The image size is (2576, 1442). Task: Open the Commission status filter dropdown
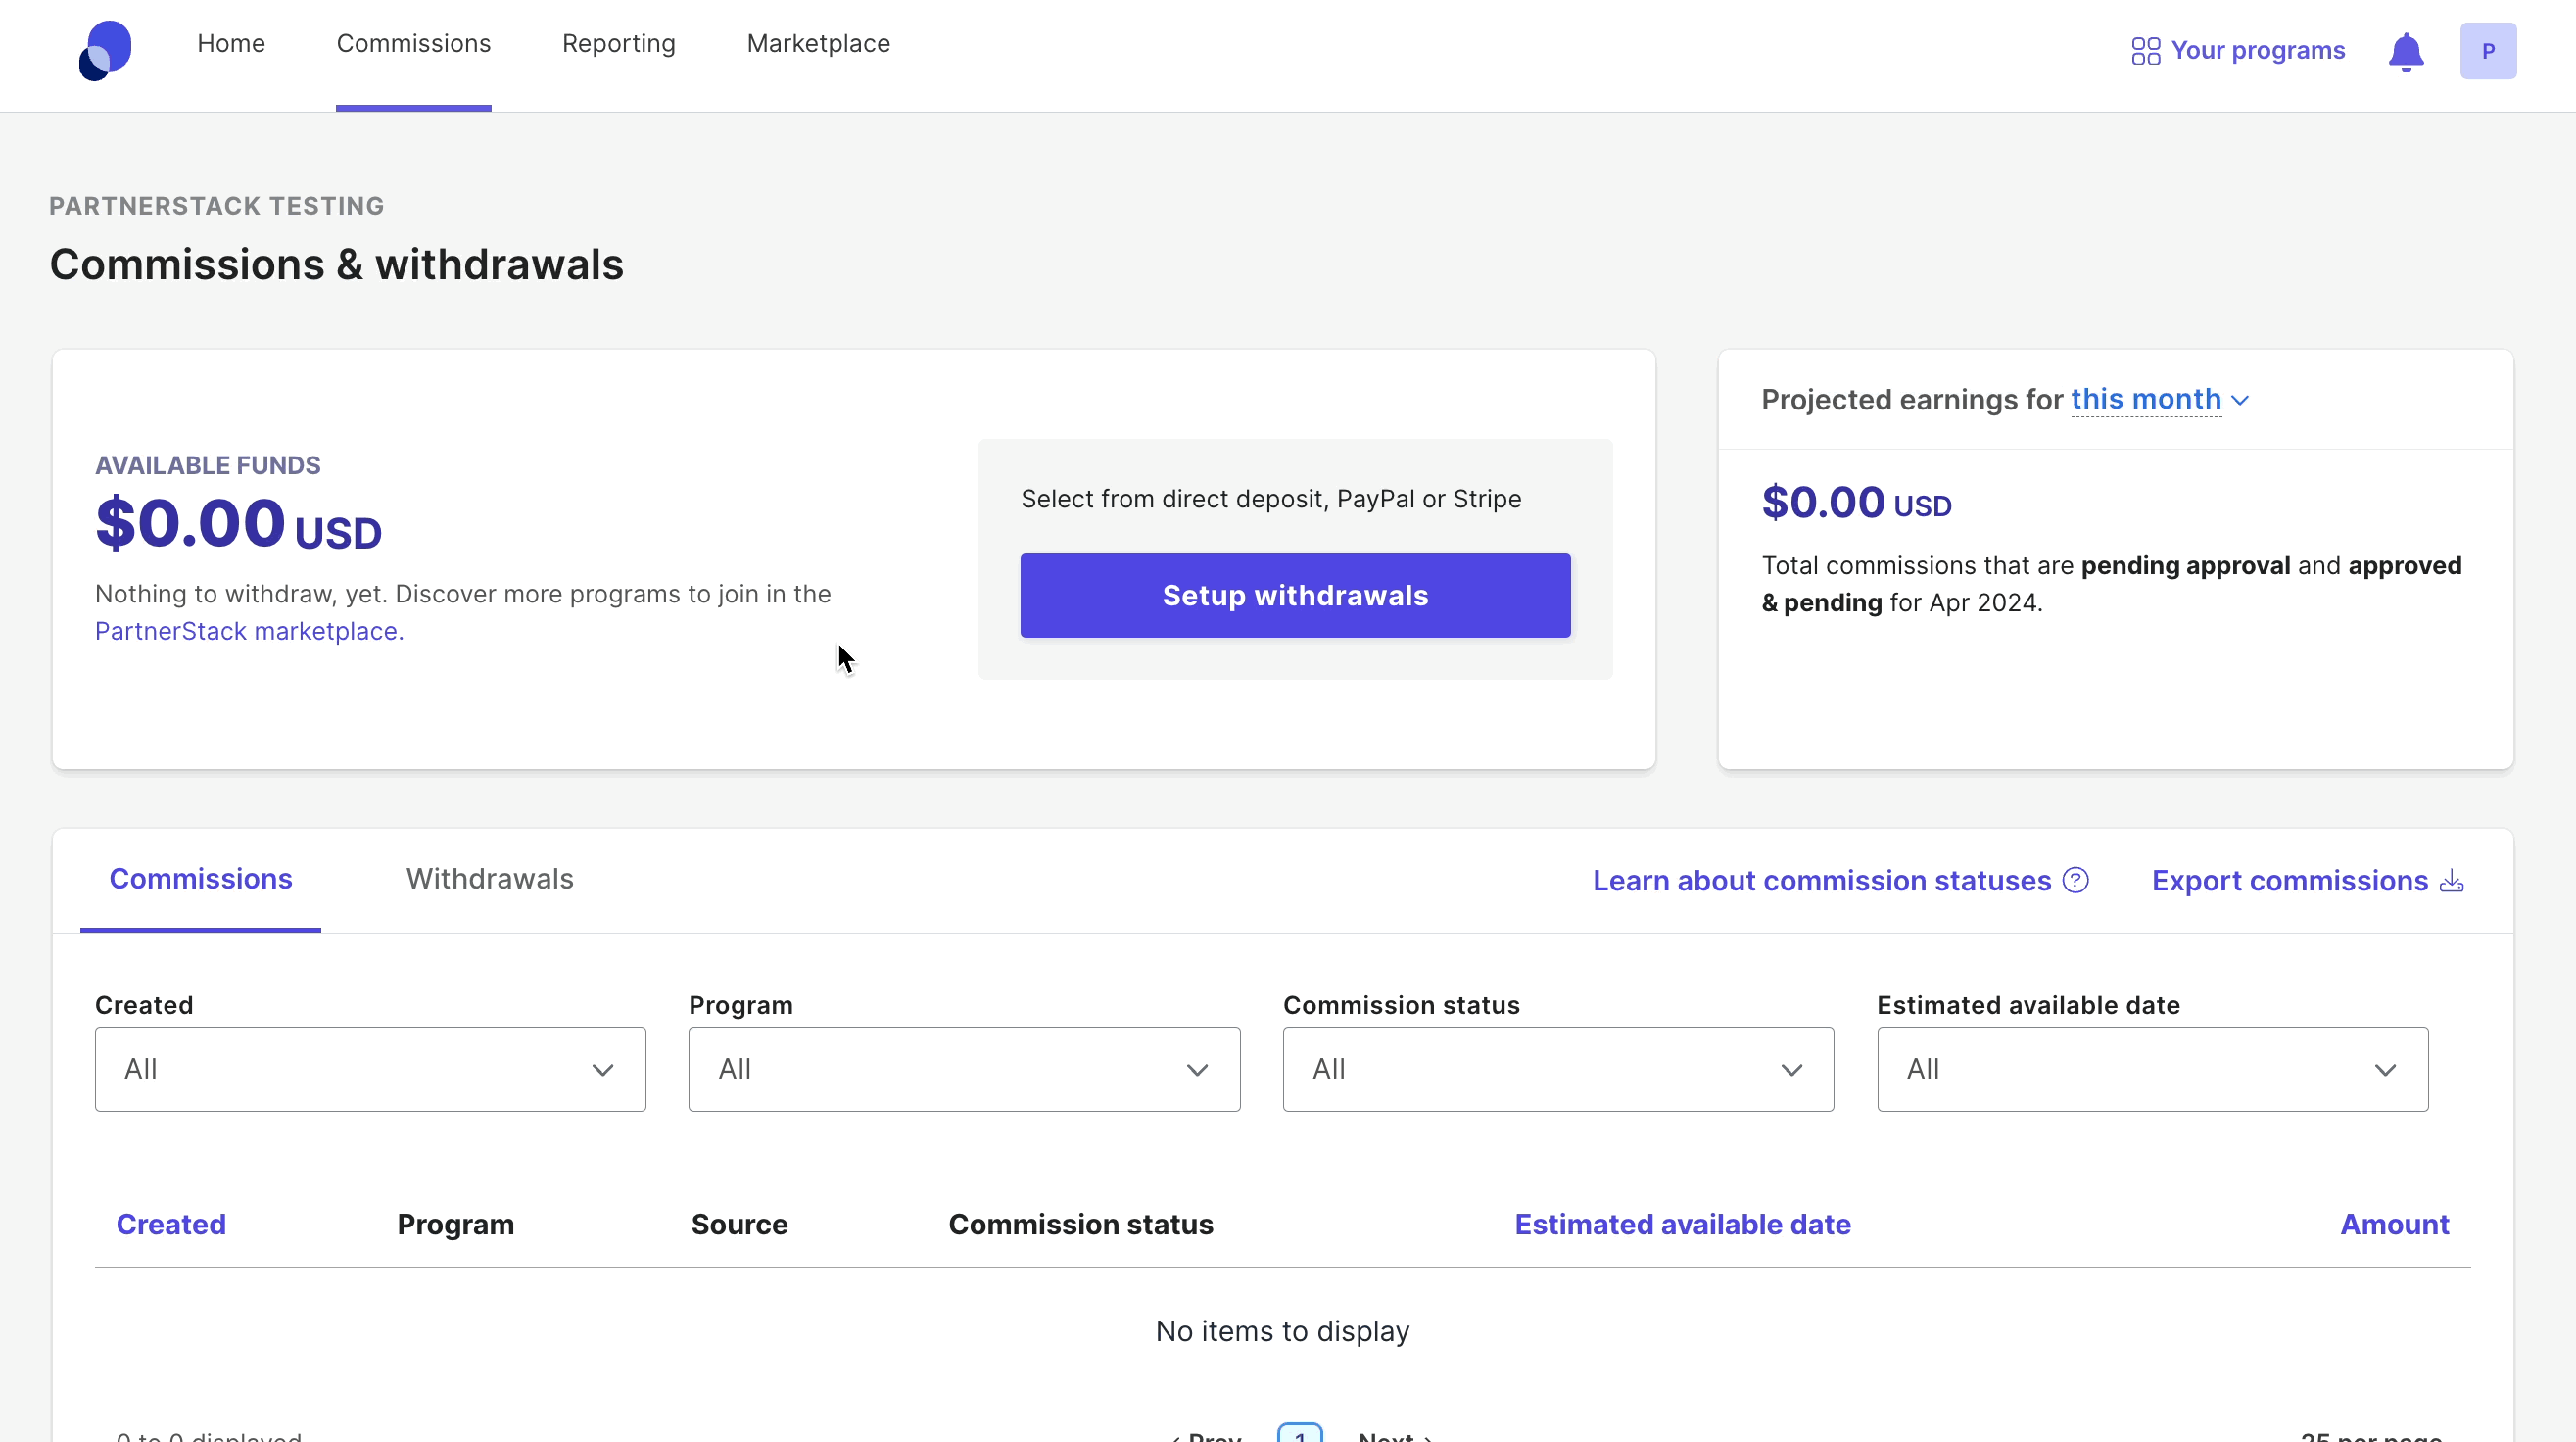pos(1558,1069)
